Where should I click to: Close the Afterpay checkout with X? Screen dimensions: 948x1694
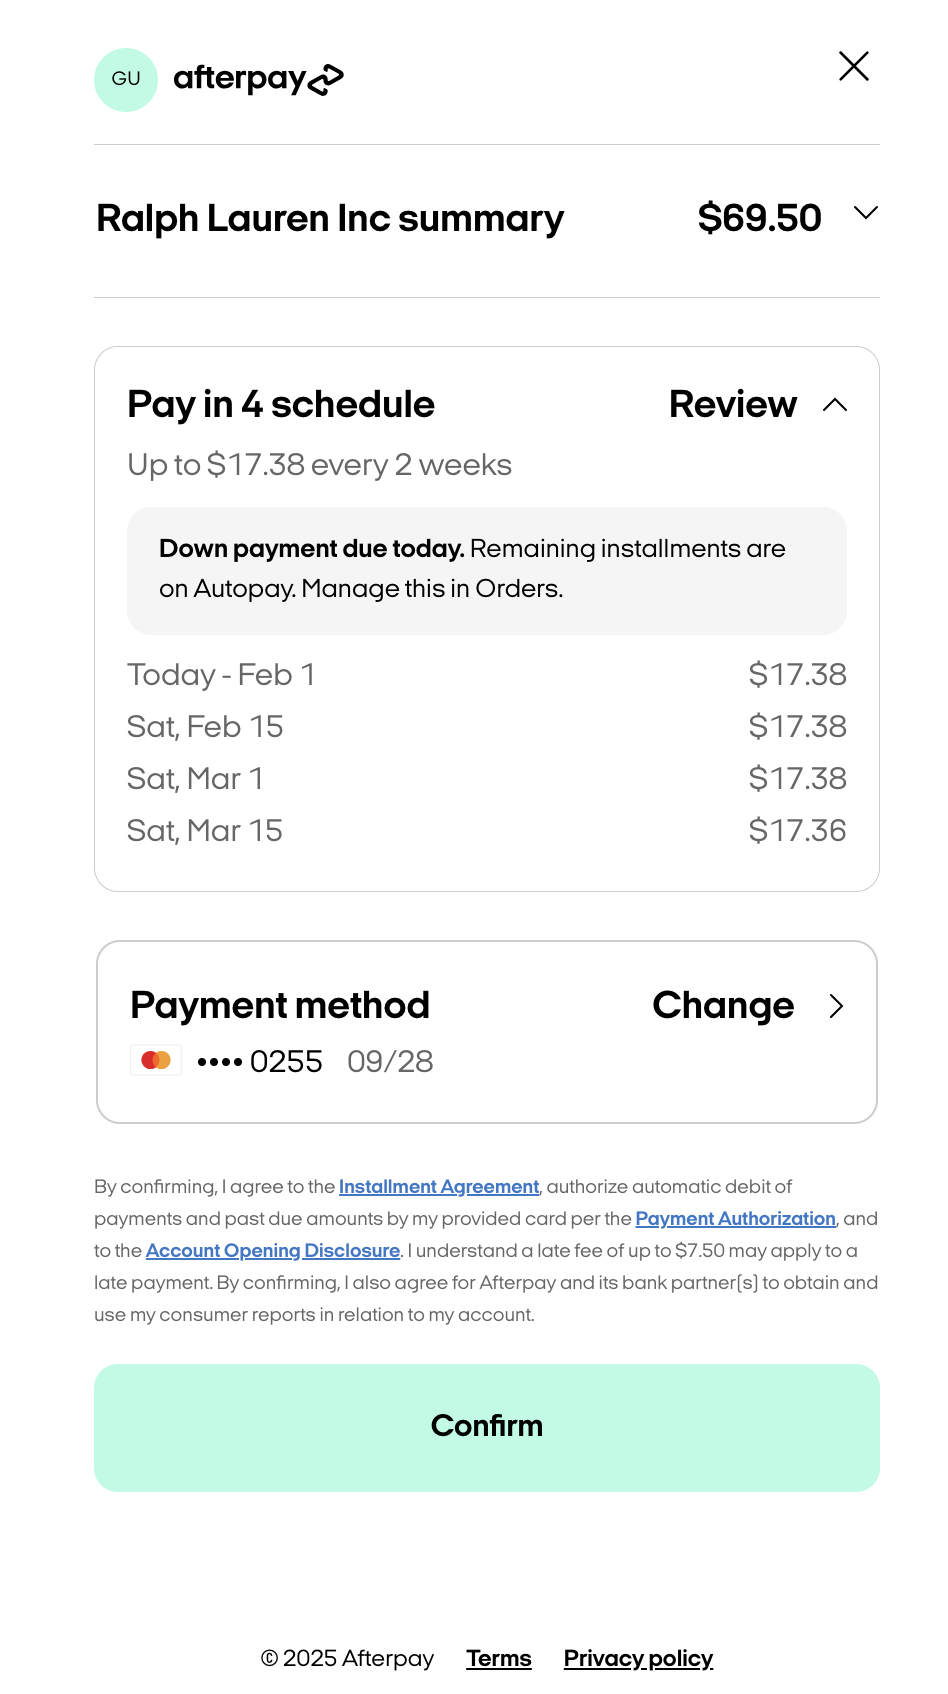point(853,66)
